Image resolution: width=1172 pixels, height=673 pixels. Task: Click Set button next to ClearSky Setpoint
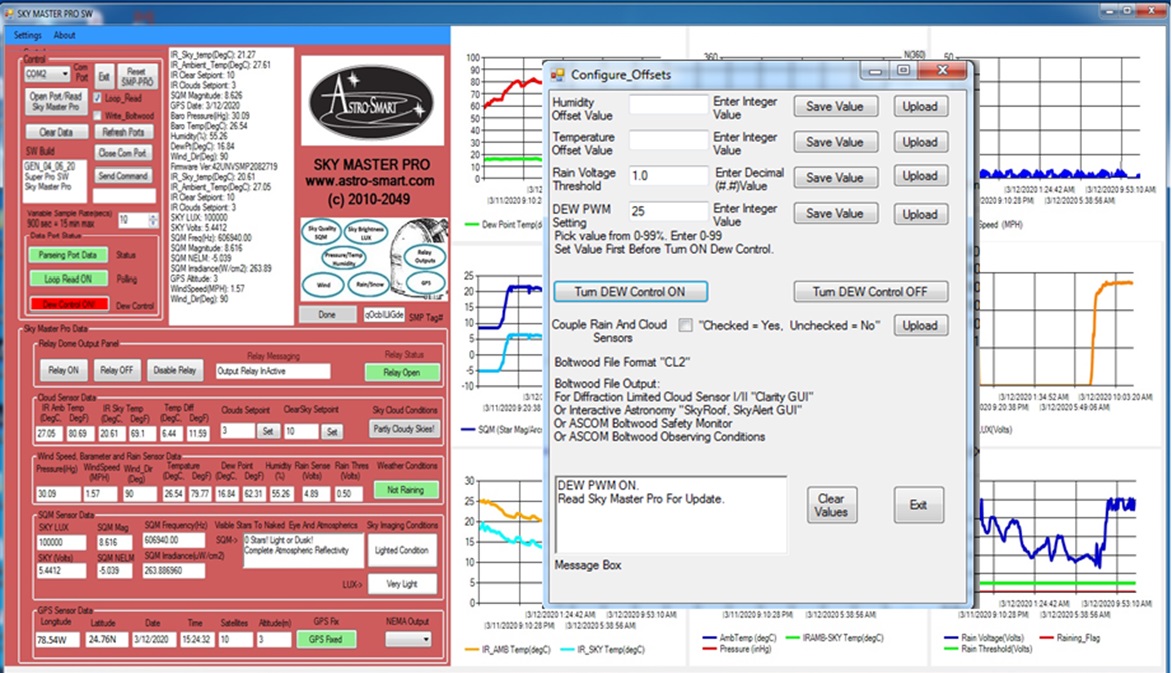pos(332,431)
